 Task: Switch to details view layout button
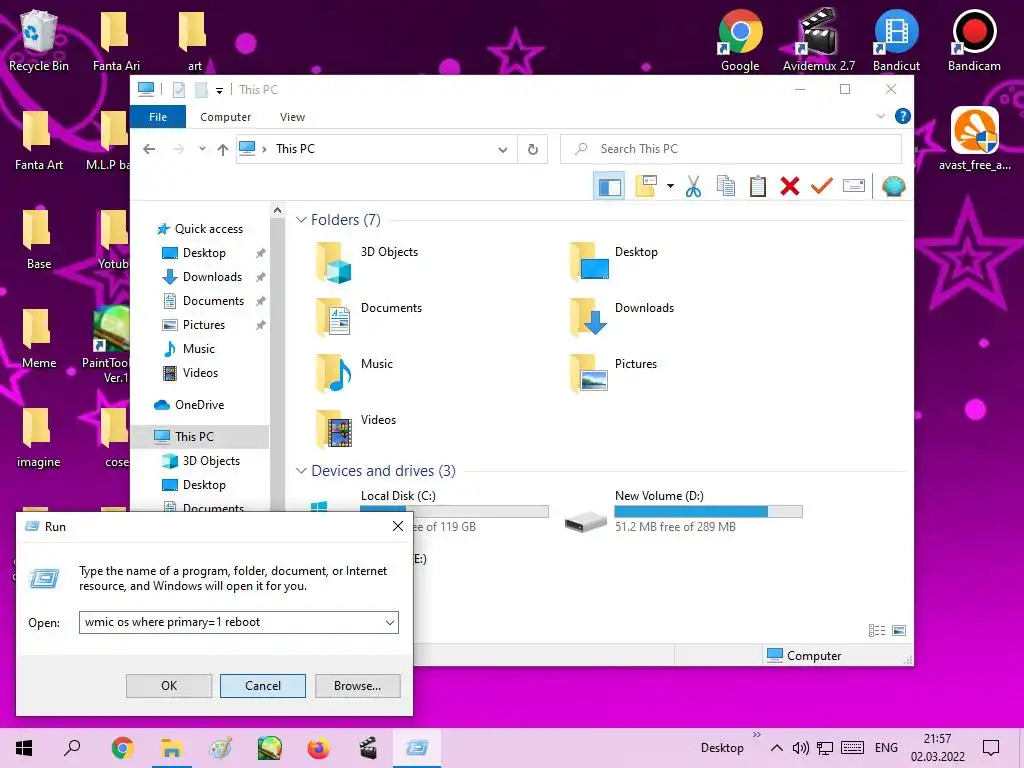click(x=877, y=630)
